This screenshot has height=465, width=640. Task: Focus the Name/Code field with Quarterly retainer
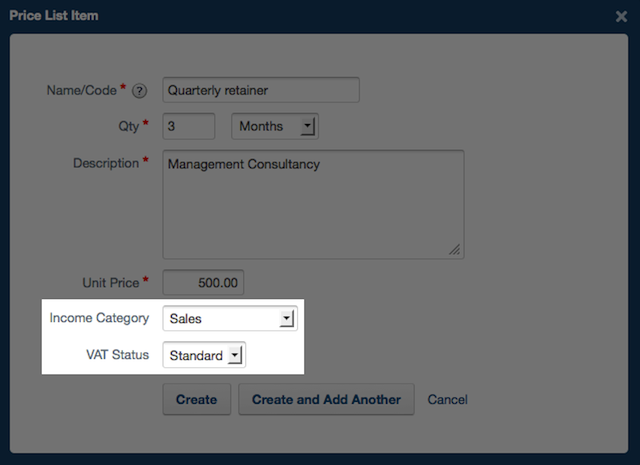260,90
